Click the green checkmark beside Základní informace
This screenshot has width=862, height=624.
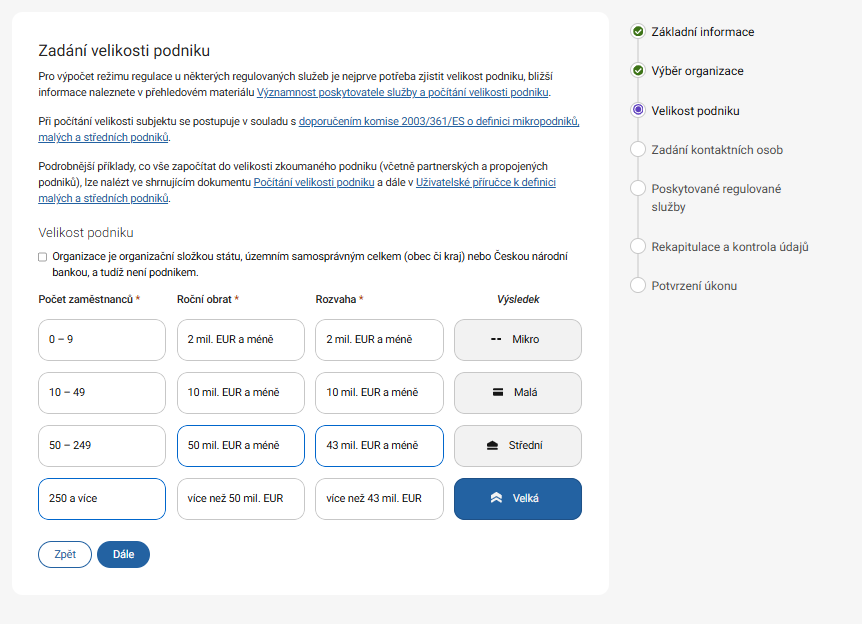point(638,32)
